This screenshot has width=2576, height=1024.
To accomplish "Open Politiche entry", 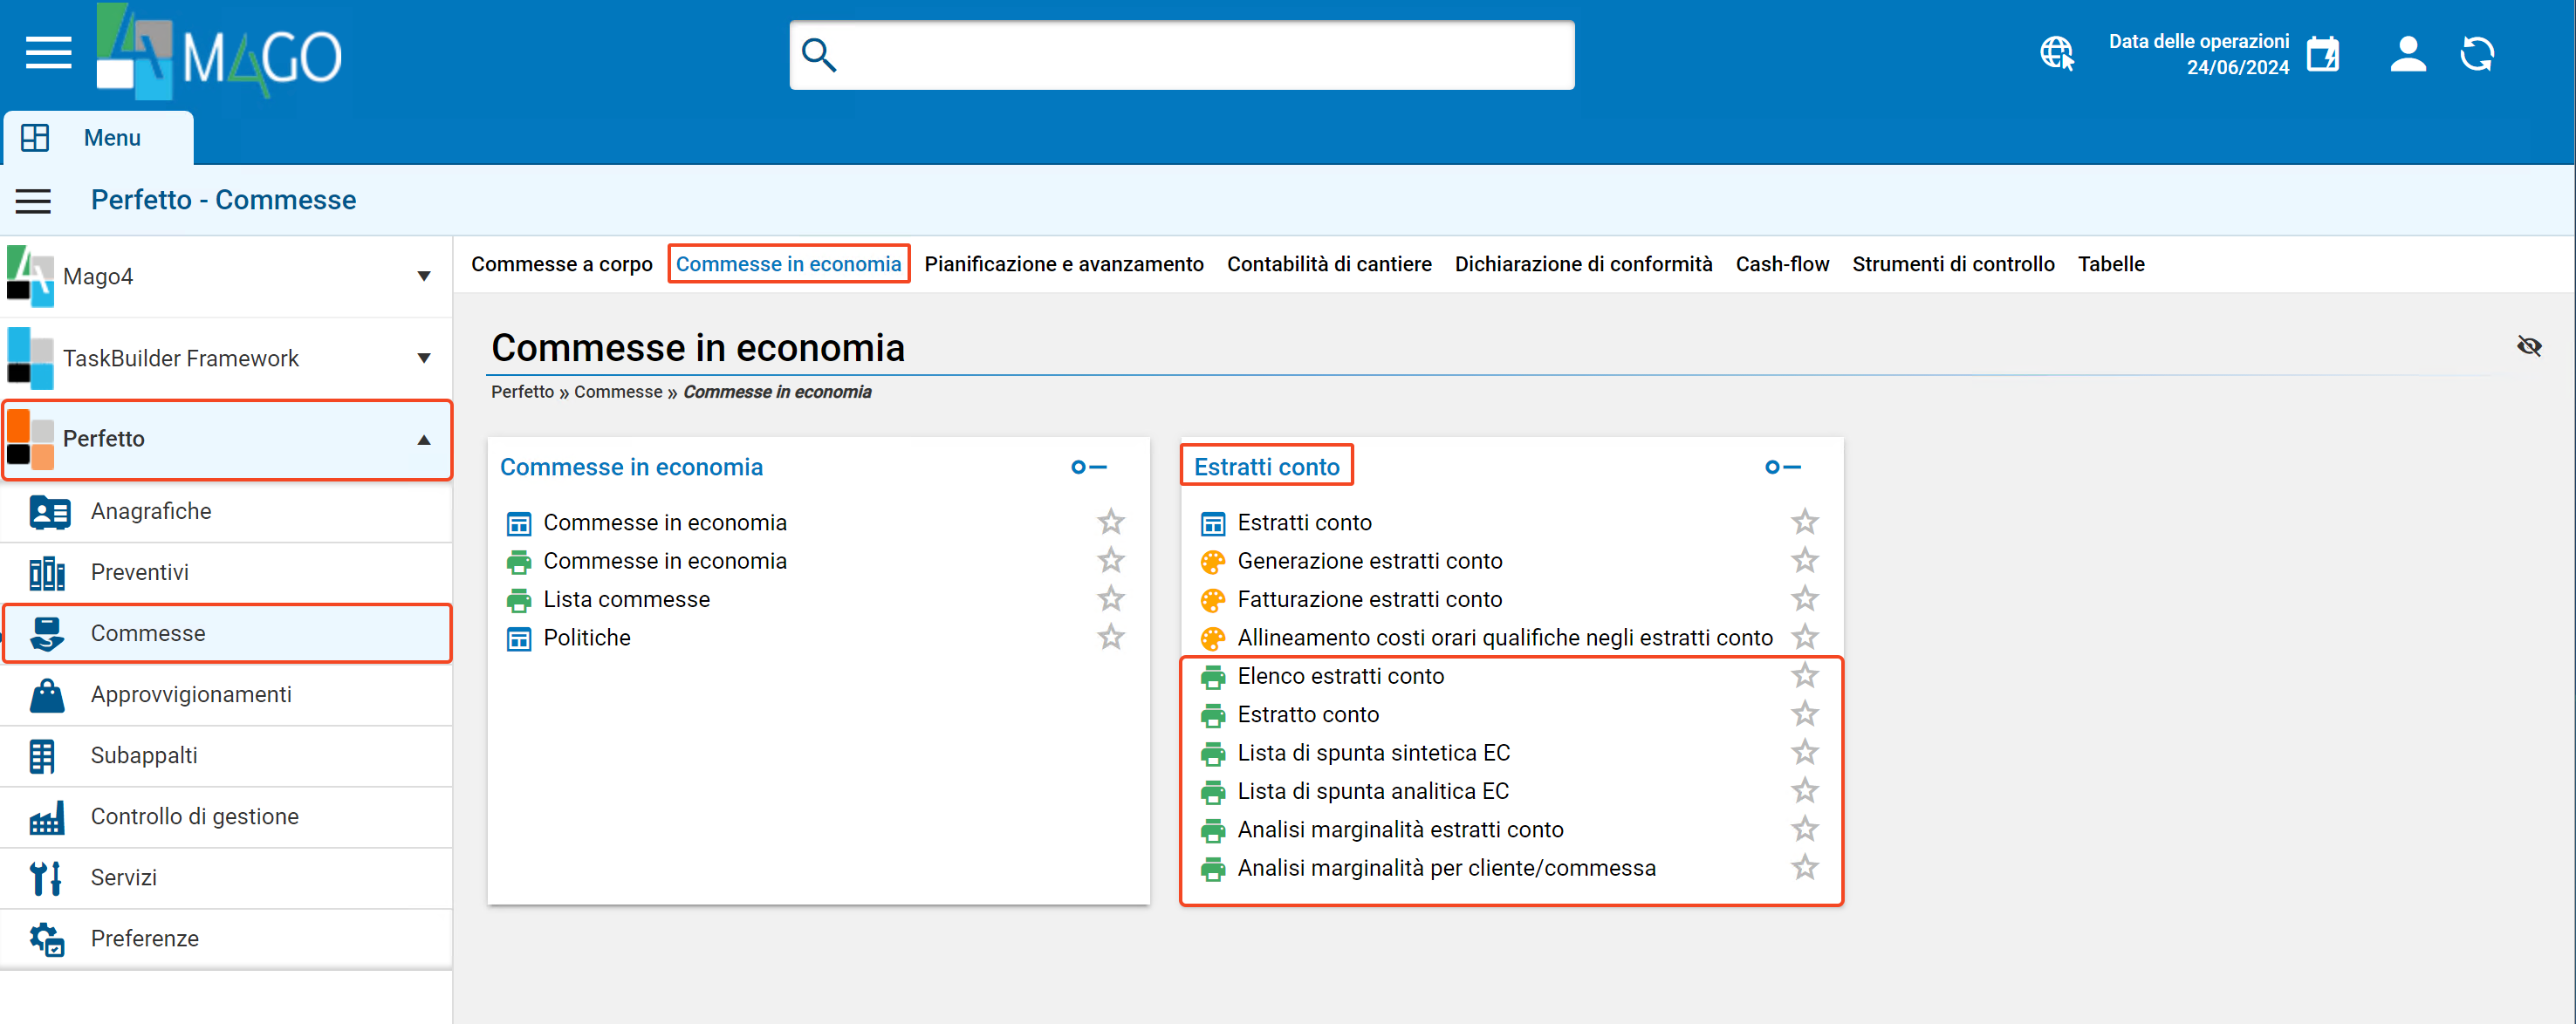I will click(x=587, y=638).
